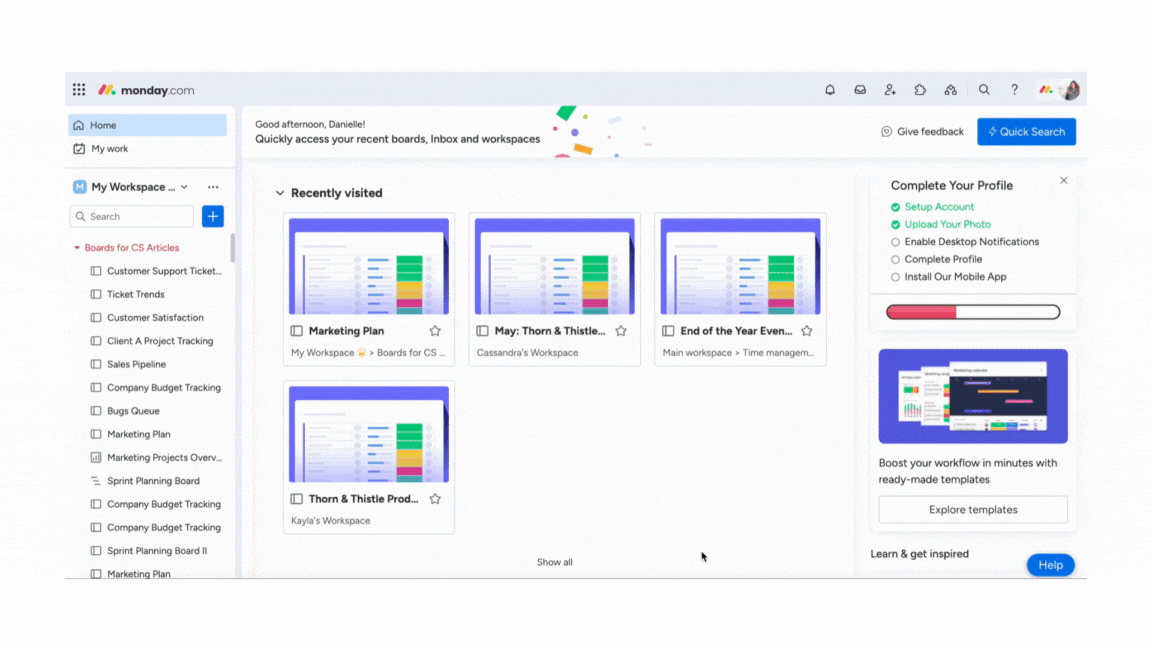The width and height of the screenshot is (1152, 648).
Task: Click the Help button
Action: click(1051, 565)
